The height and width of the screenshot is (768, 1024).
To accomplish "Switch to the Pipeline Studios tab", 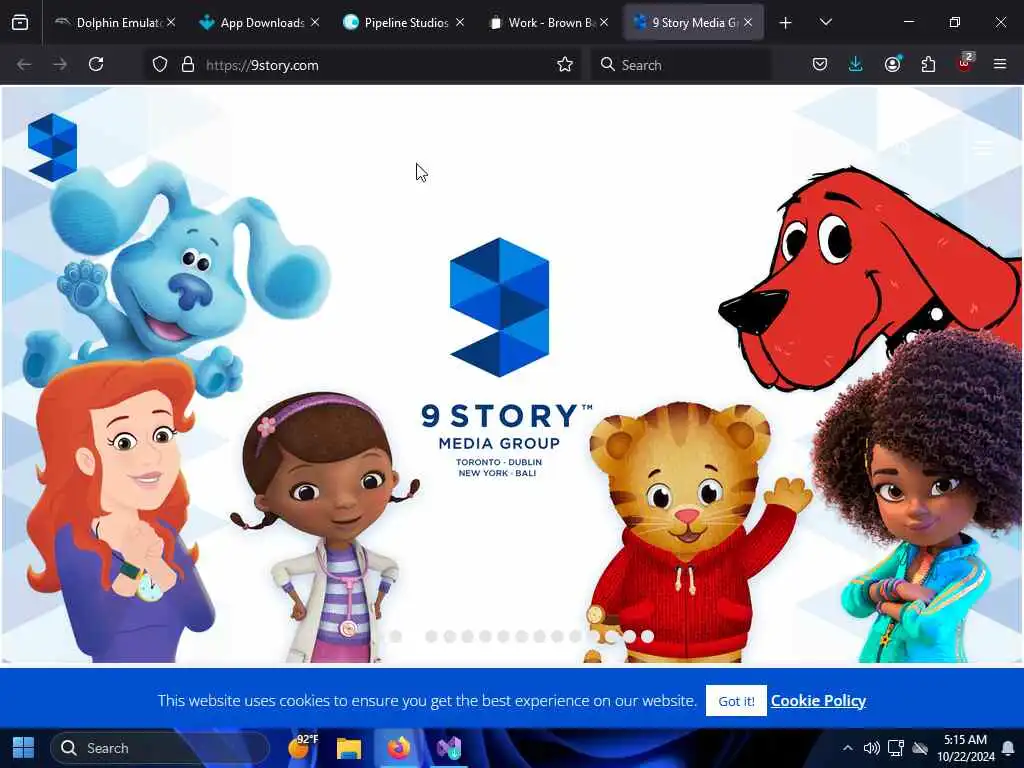I will click(404, 23).
